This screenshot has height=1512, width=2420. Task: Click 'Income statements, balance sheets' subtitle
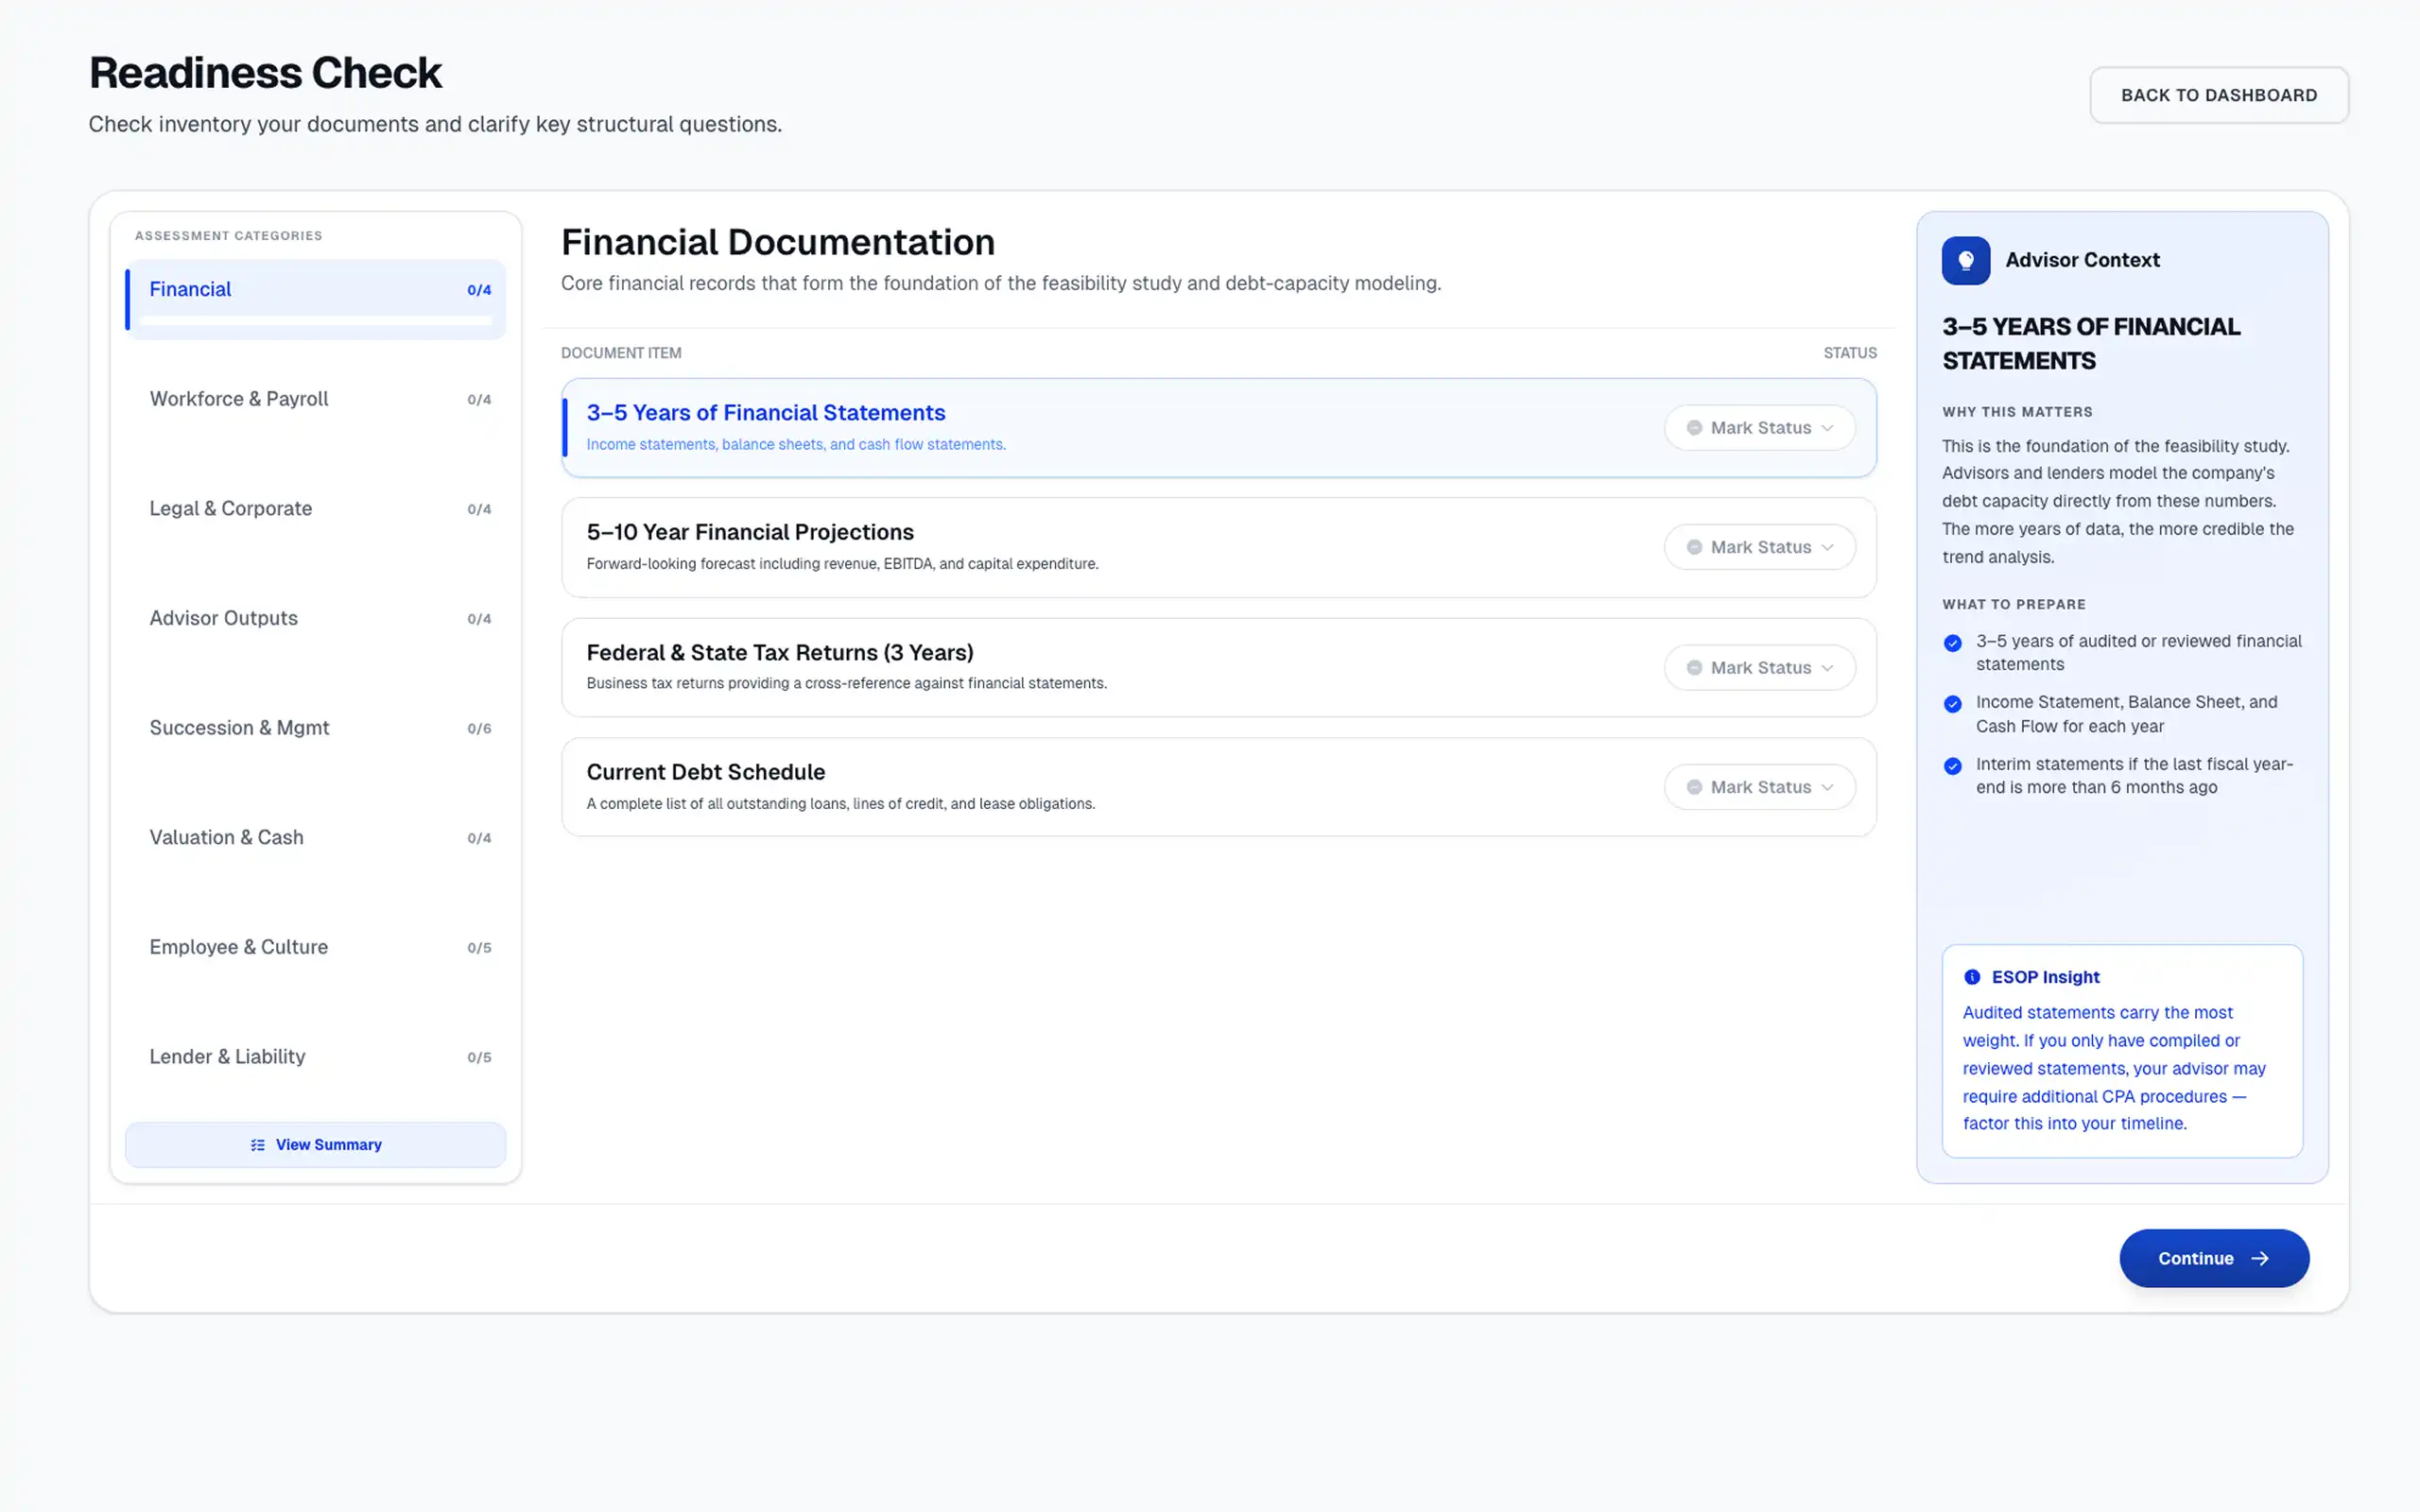click(796, 445)
